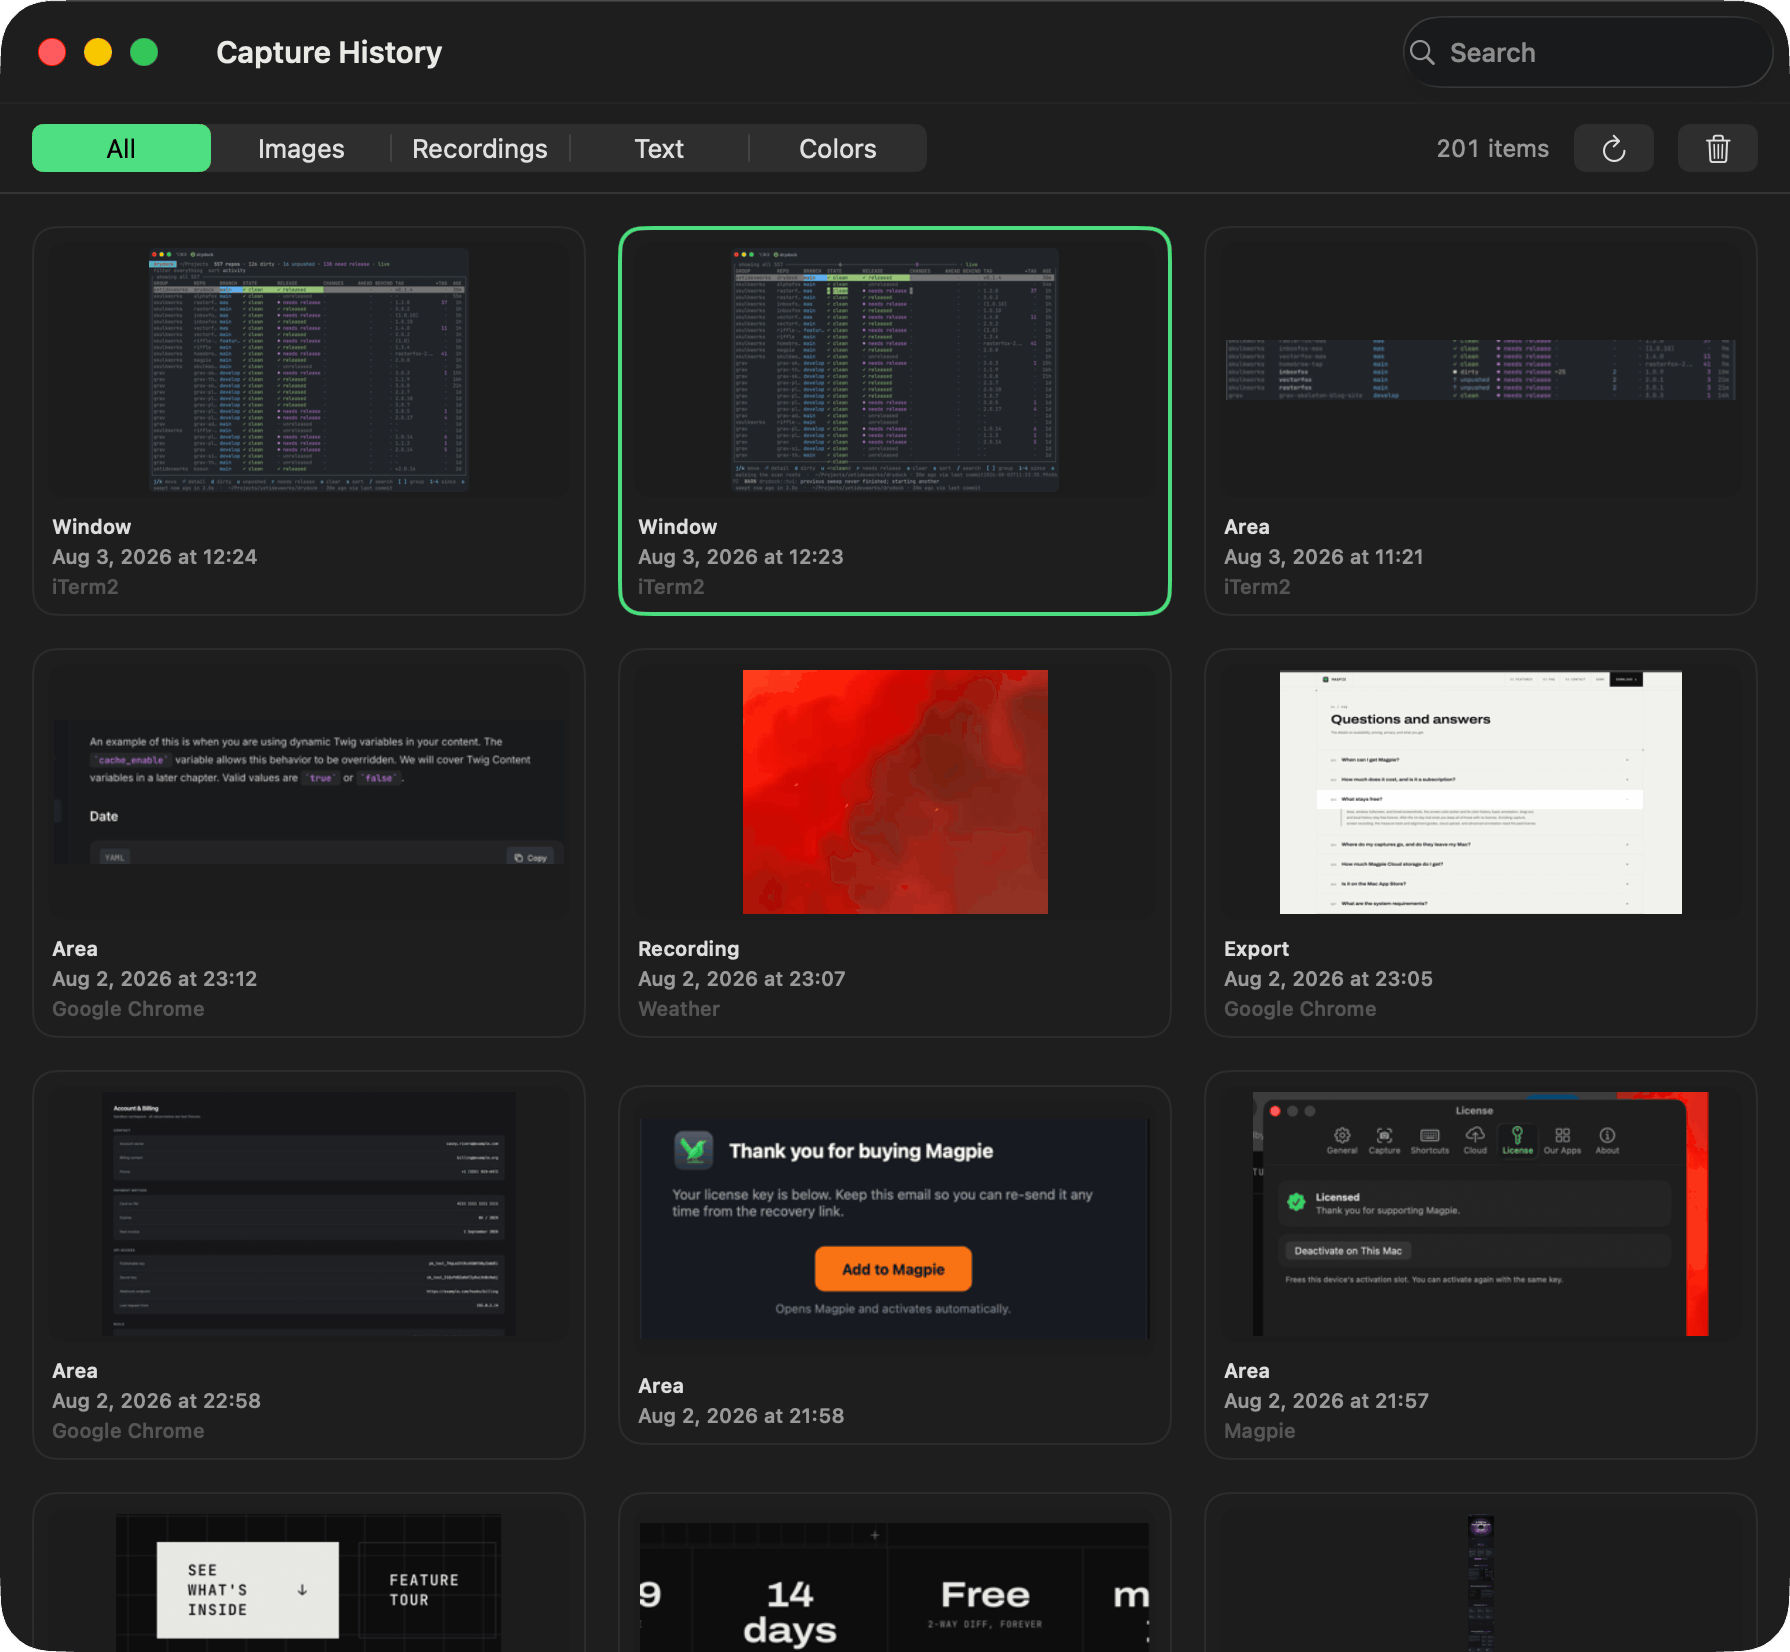Minimize the Capture History window

tap(98, 52)
